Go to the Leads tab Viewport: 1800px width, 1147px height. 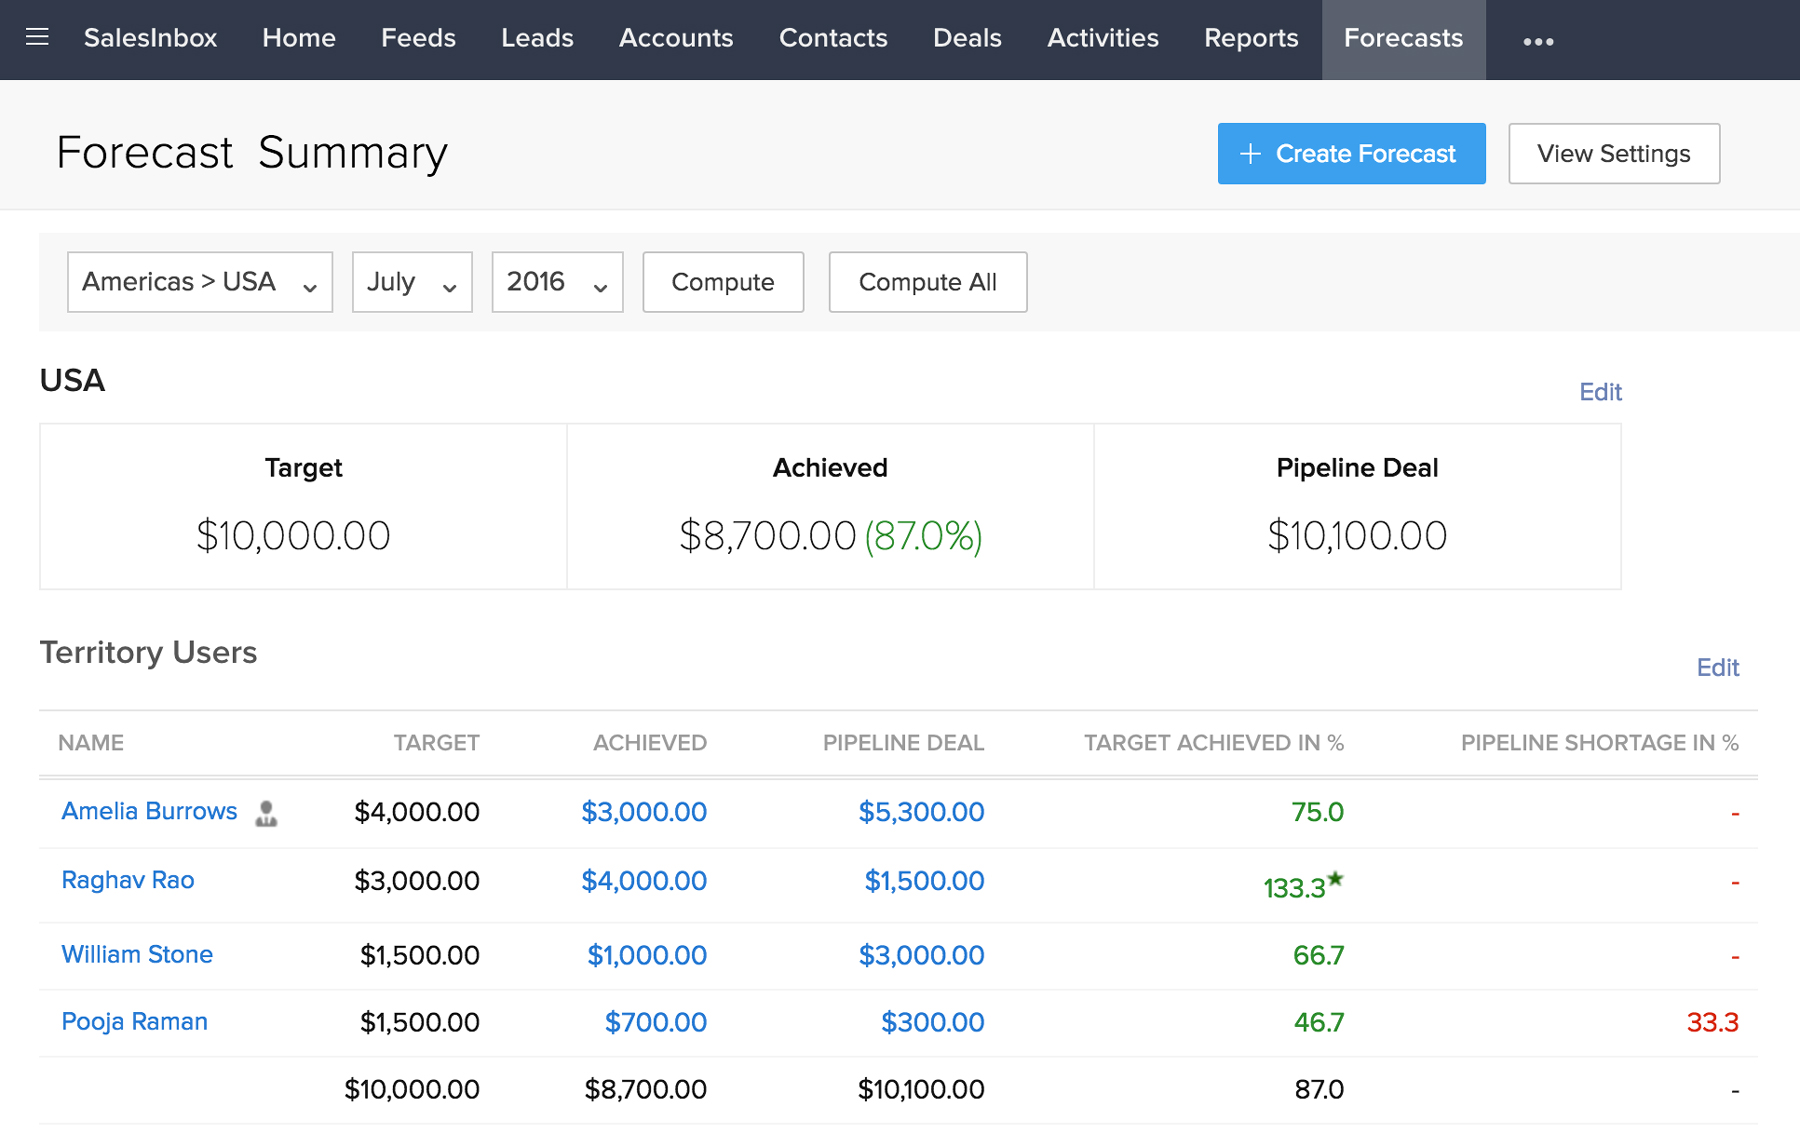(x=537, y=38)
